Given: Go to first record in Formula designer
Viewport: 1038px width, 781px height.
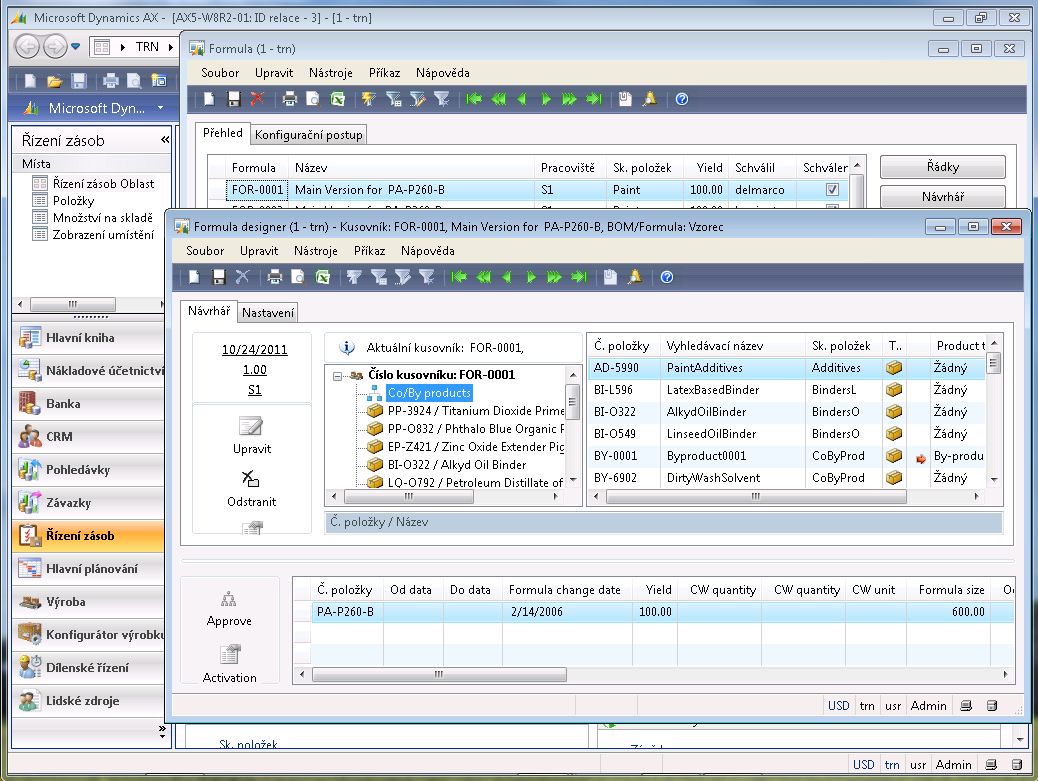Looking at the screenshot, I should (458, 277).
